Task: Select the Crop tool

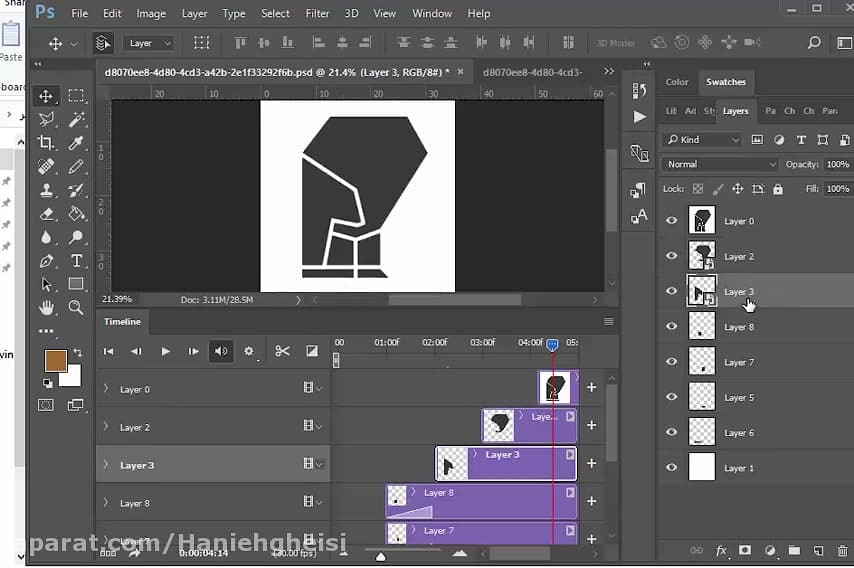Action: click(46, 143)
